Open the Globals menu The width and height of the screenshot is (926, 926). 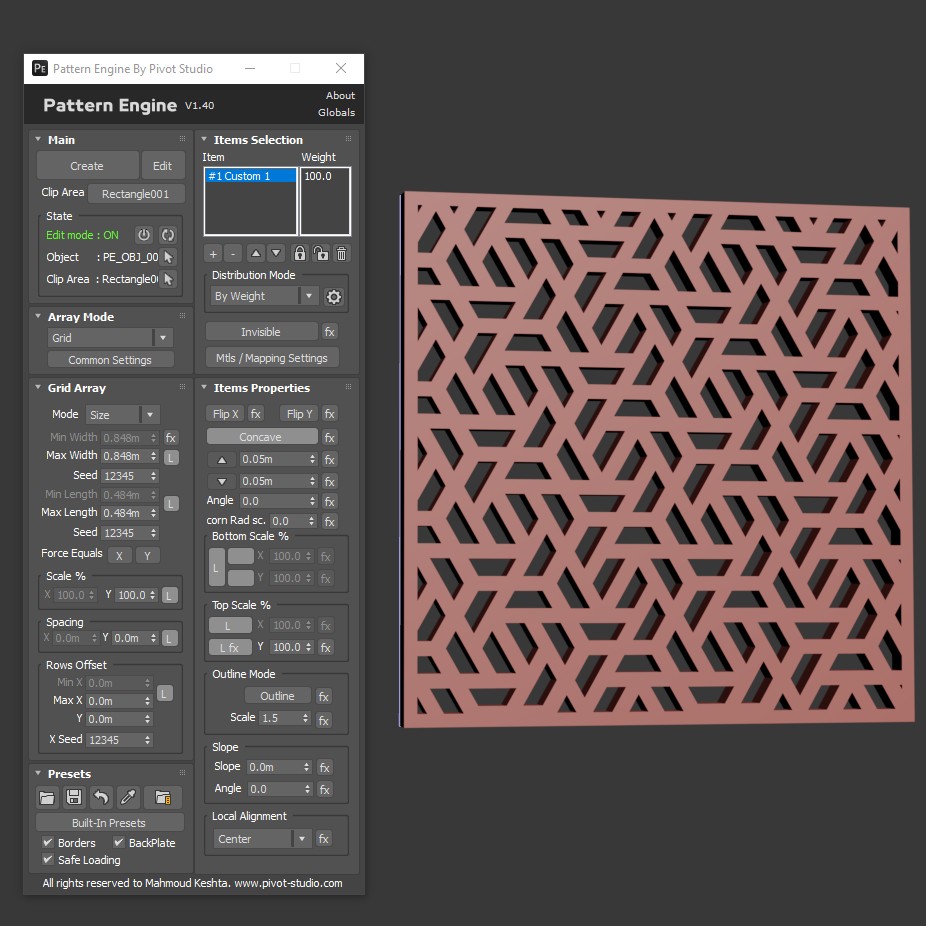(337, 112)
